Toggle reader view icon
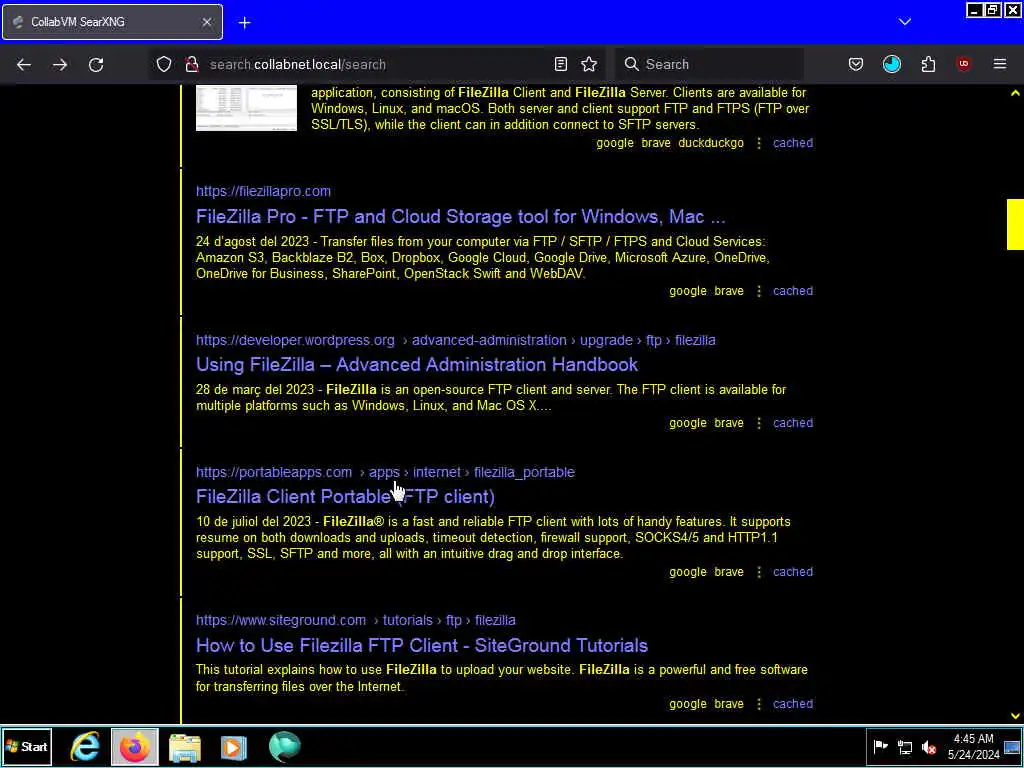The image size is (1024, 768). click(x=560, y=64)
